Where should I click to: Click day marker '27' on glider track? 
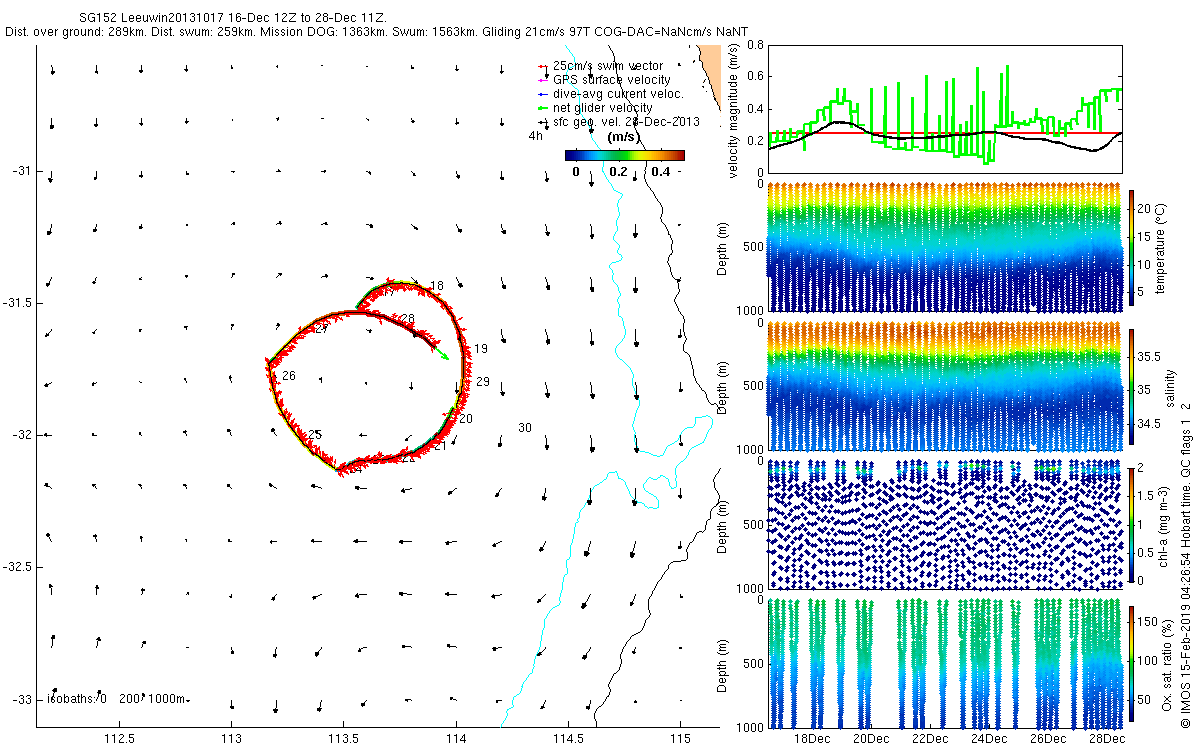pyautogui.click(x=321, y=329)
